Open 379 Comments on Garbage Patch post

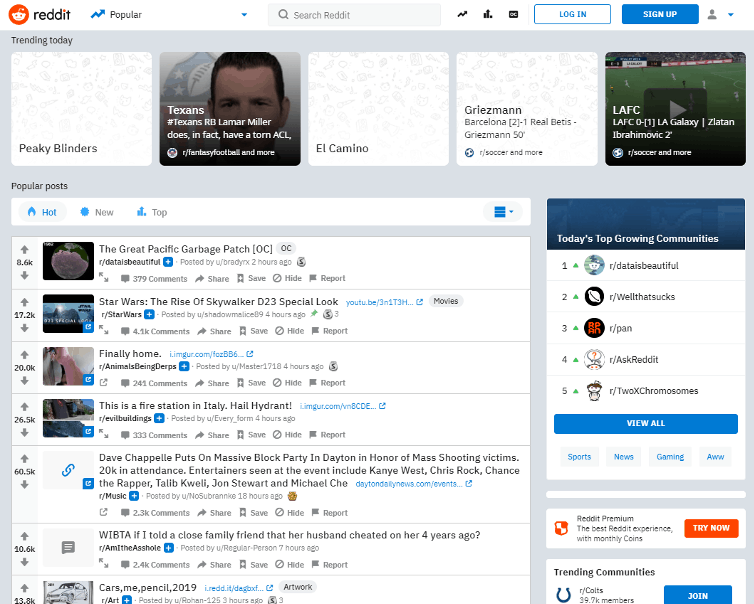pyautogui.click(x=154, y=279)
